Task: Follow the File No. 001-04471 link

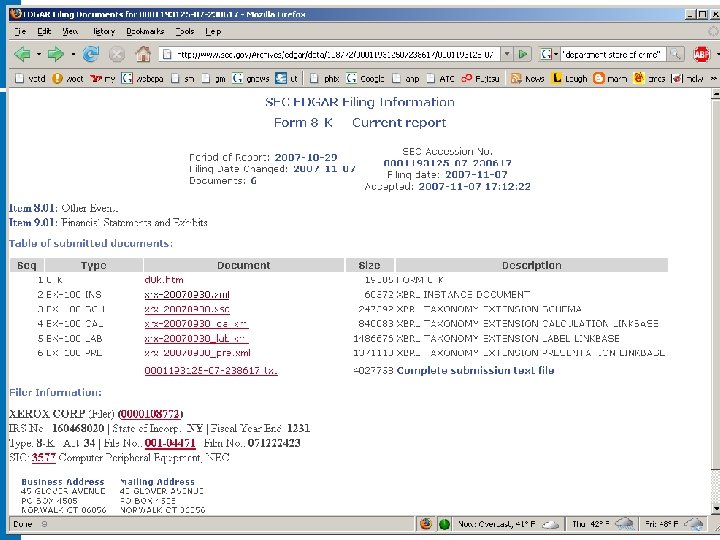Action: [x=170, y=443]
